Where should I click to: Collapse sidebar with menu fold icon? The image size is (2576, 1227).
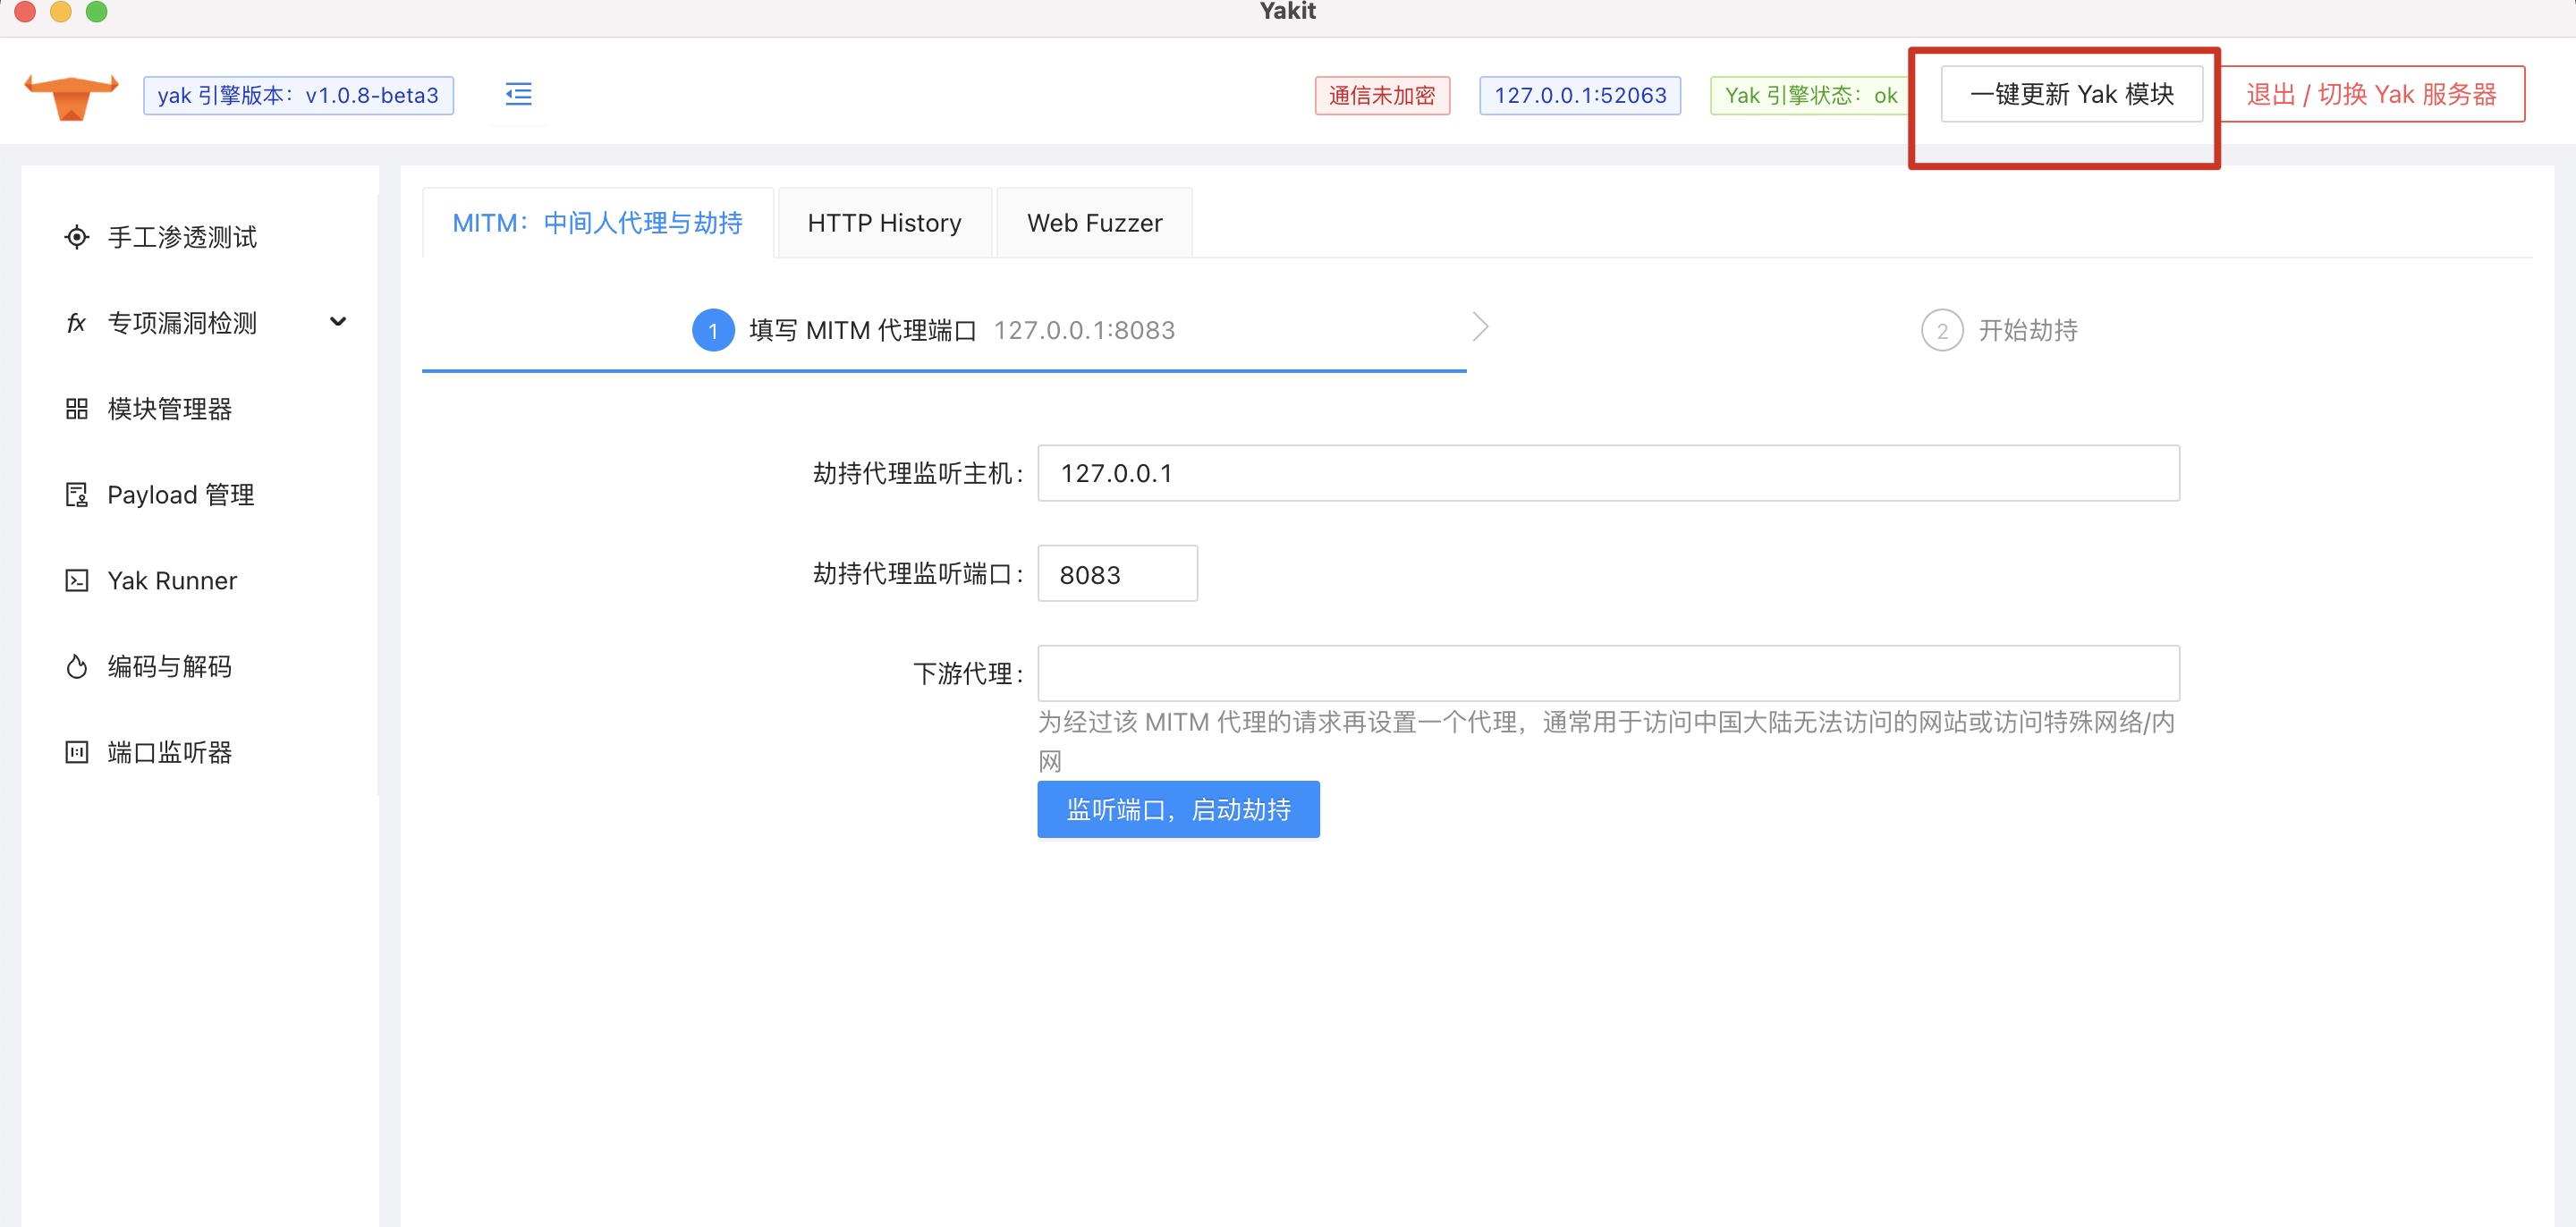[x=518, y=95]
